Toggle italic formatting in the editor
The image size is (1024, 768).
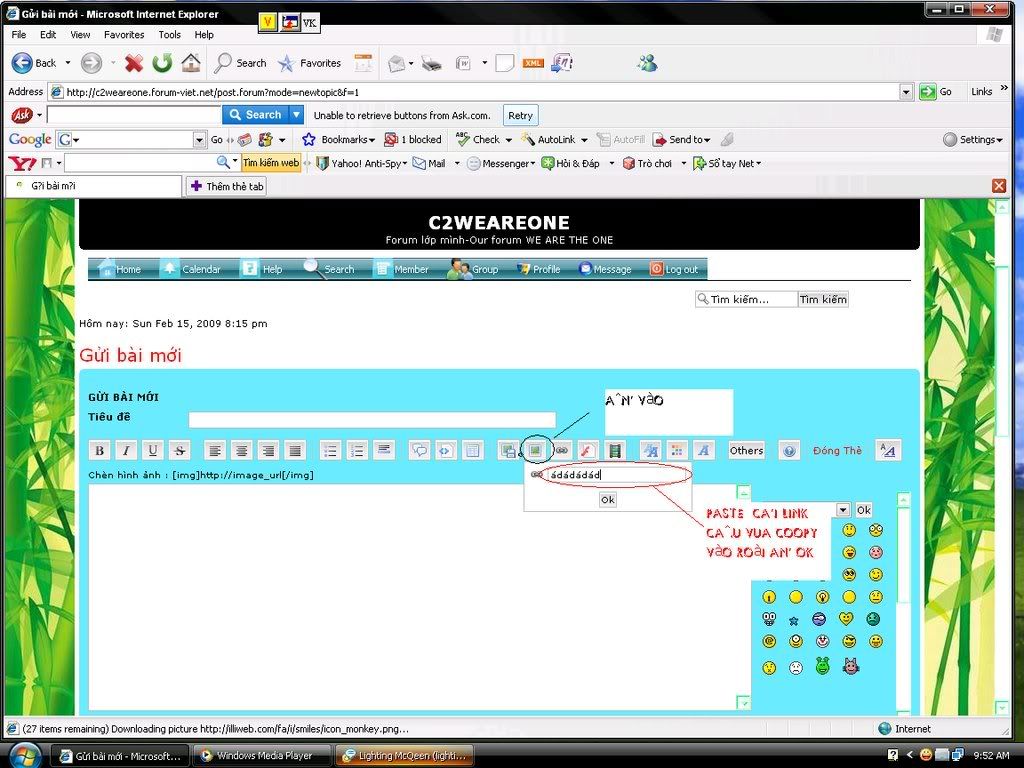tap(126, 450)
